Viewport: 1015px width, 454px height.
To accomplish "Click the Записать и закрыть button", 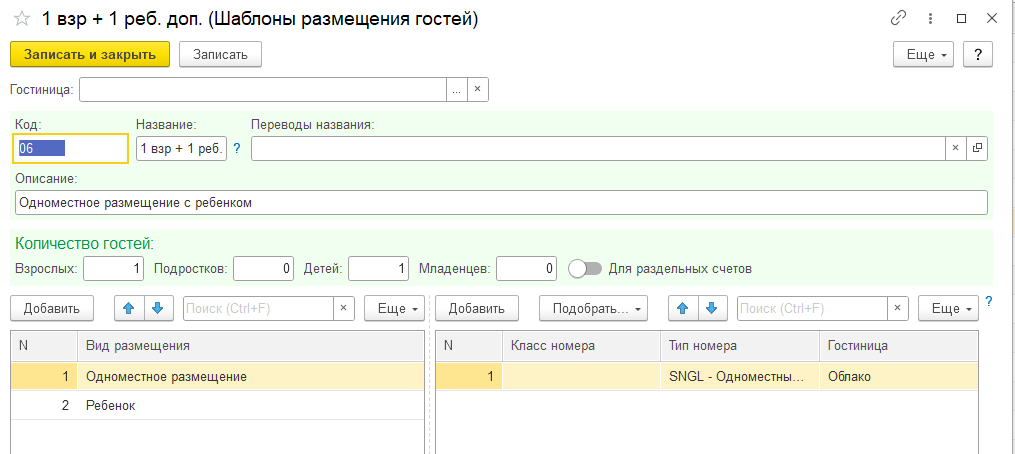I will coord(90,54).
